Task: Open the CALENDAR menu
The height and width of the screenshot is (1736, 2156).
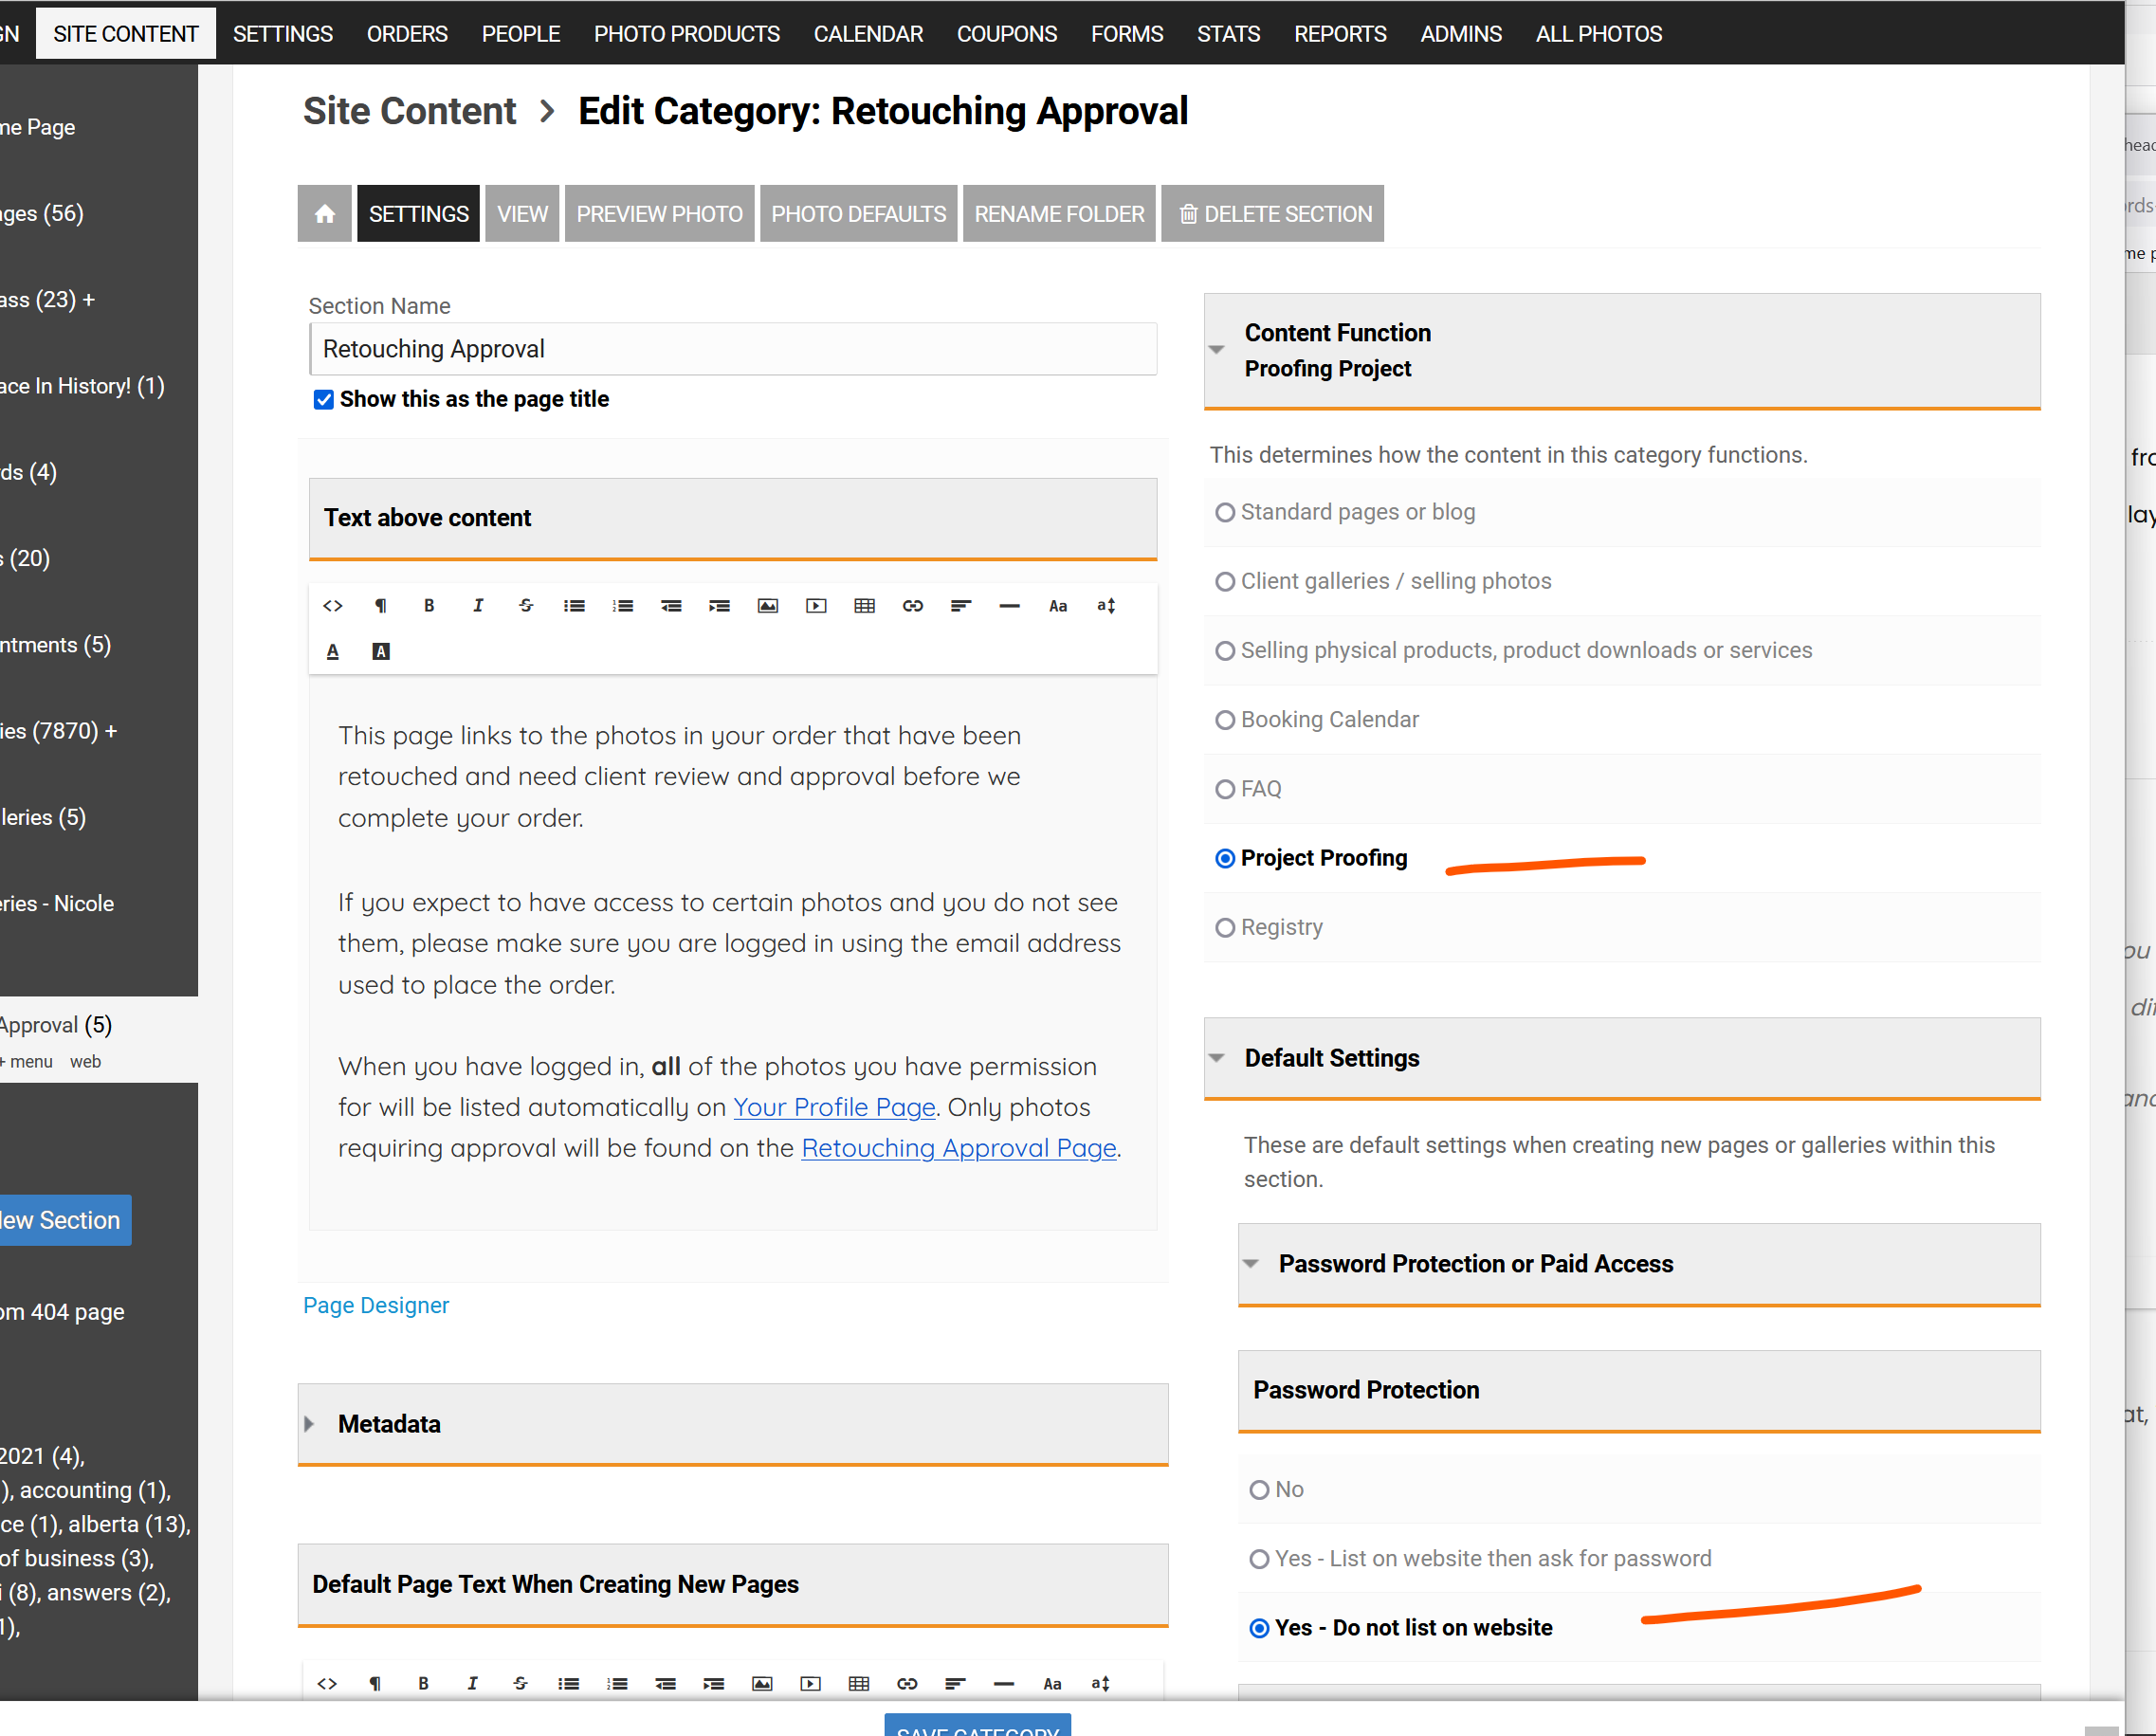Action: (868, 33)
